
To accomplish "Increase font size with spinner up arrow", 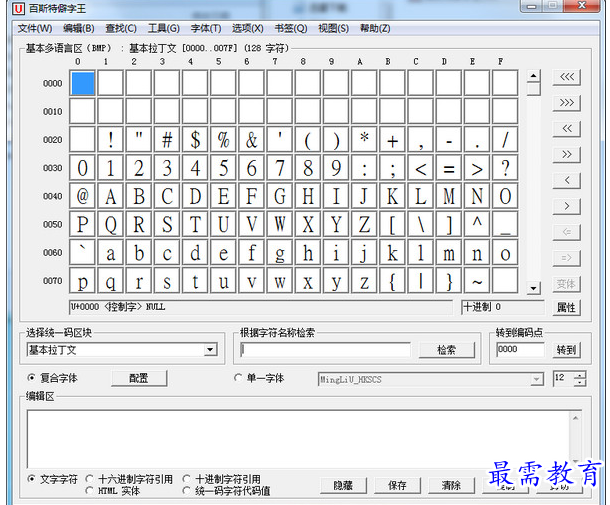I will (x=580, y=374).
